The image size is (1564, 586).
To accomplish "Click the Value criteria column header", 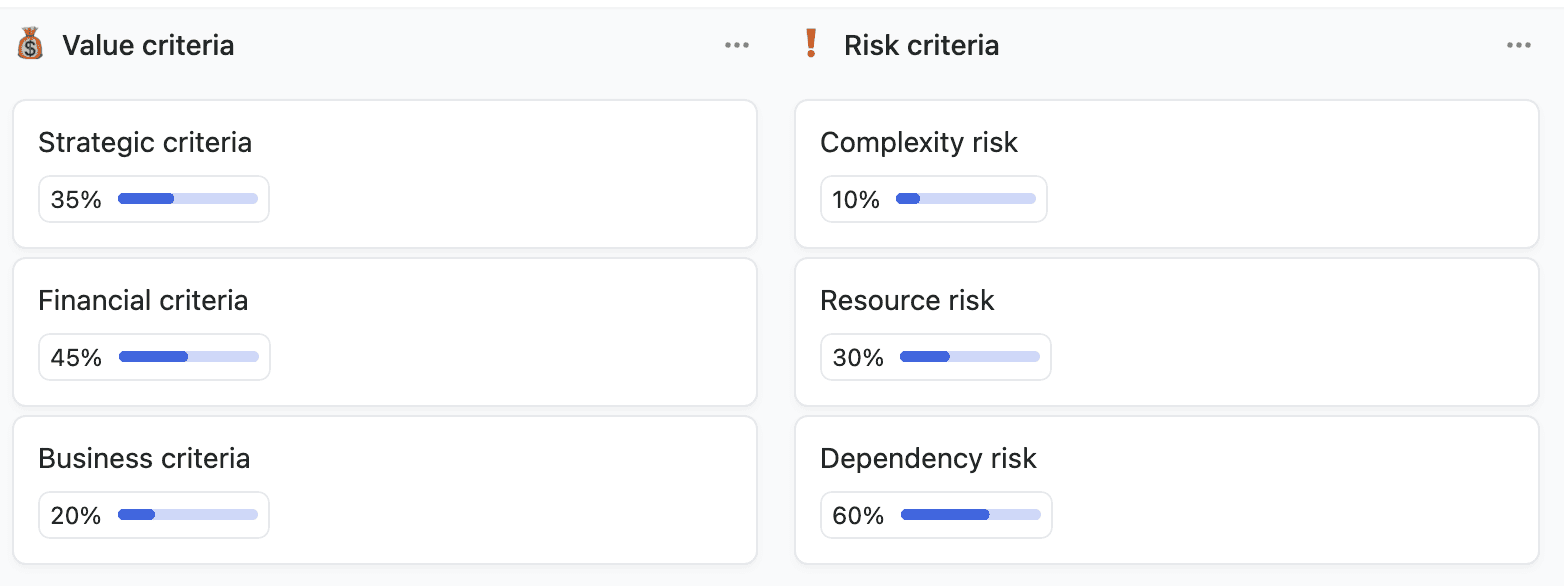I will tap(148, 44).
